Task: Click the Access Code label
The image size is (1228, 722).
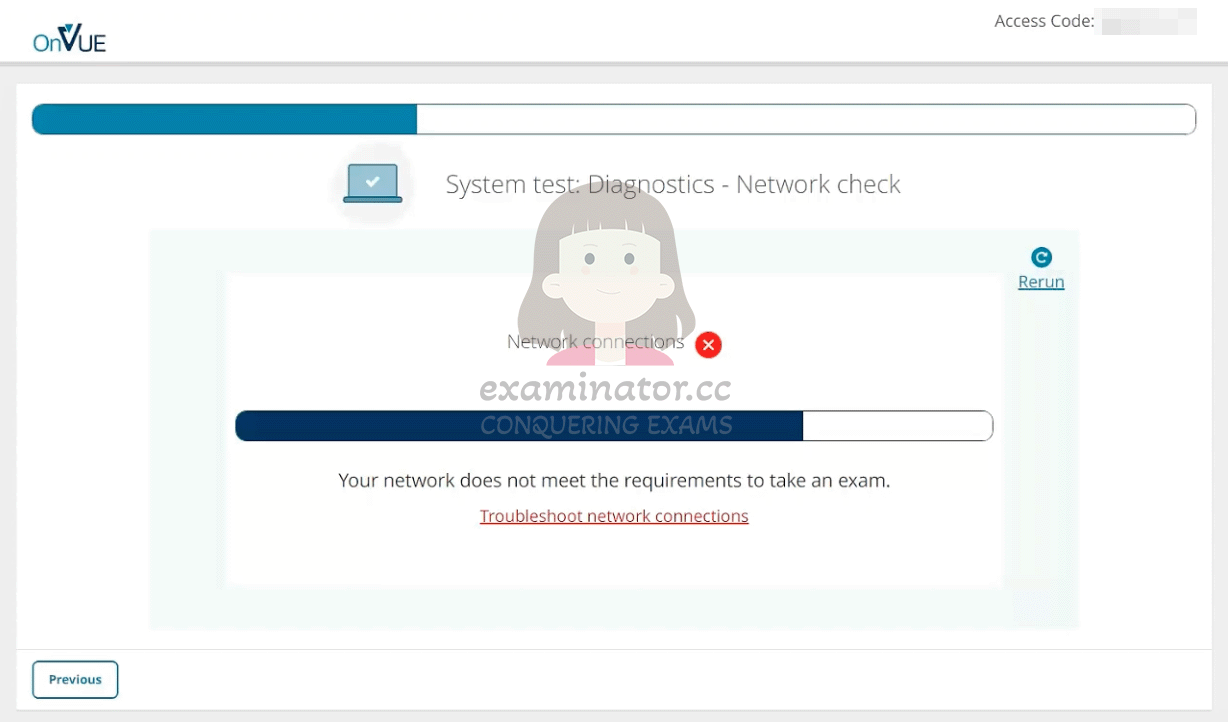Action: click(x=1044, y=21)
